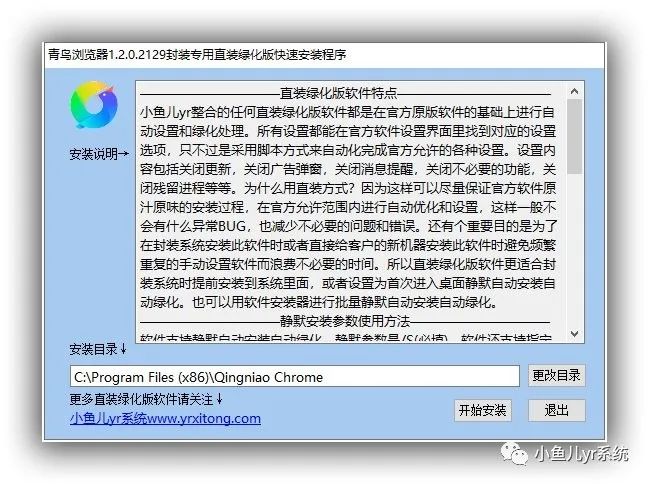The image size is (649, 484).
Task: Exit installer via 退出 button
Action: tap(556, 410)
